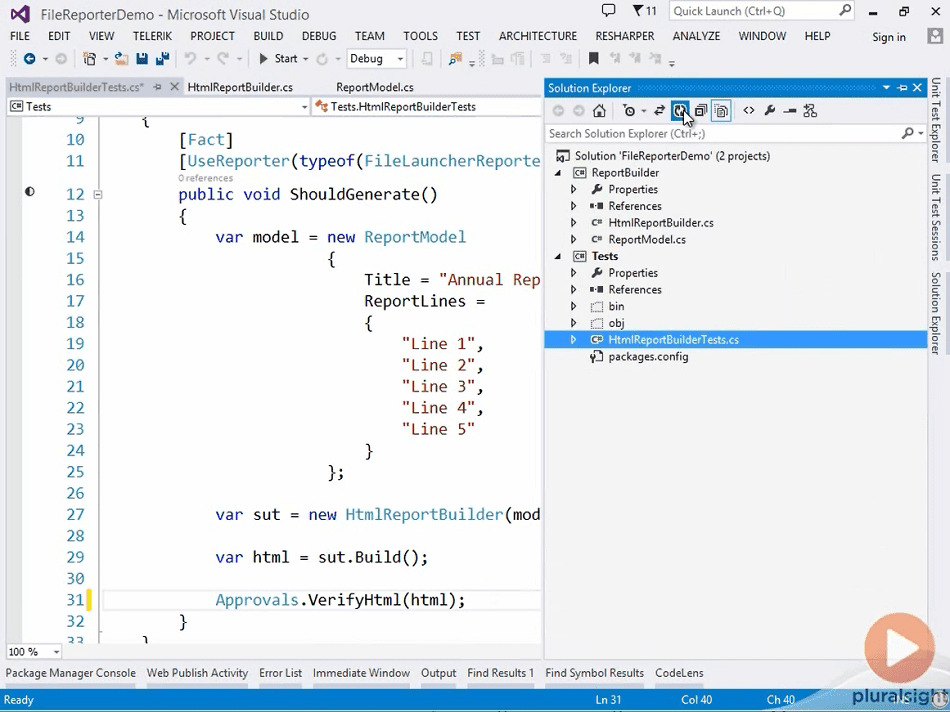The width and height of the screenshot is (950, 712).
Task: Collapse the Tests project node
Action: (558, 256)
